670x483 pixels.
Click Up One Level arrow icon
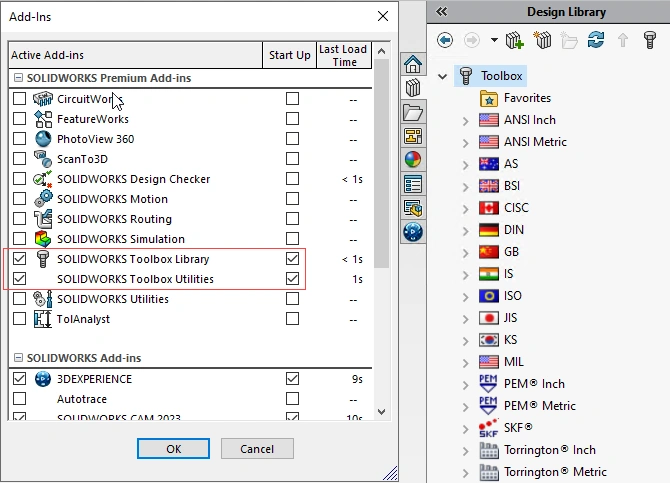623,41
